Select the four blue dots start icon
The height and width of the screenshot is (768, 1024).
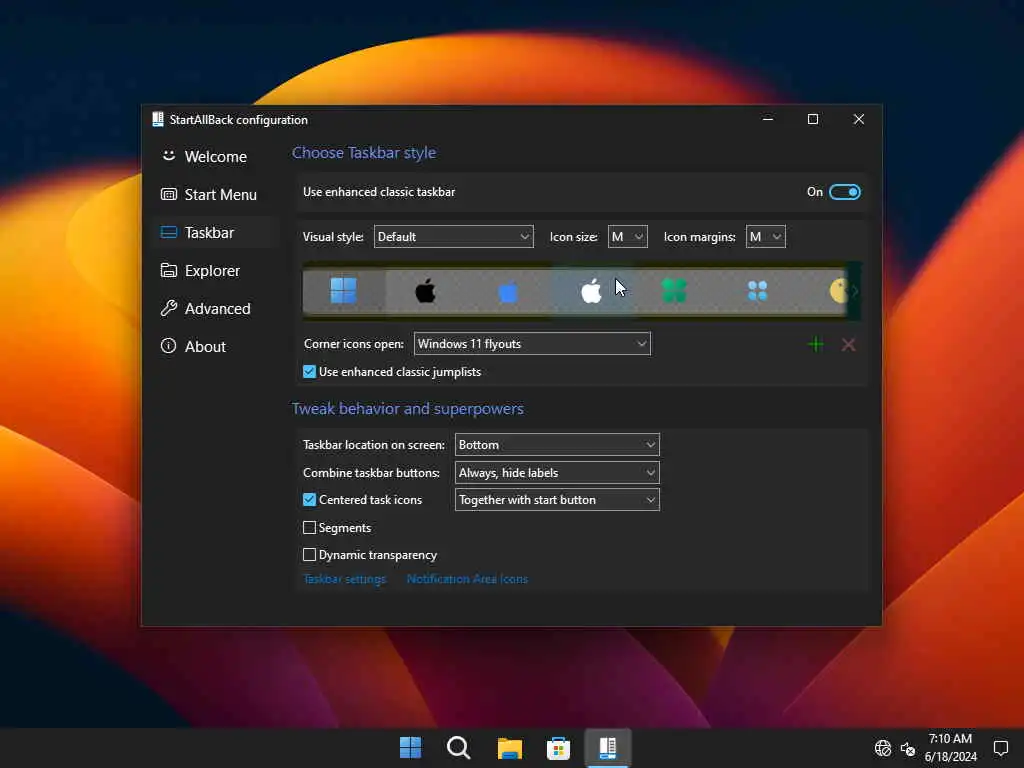757,291
